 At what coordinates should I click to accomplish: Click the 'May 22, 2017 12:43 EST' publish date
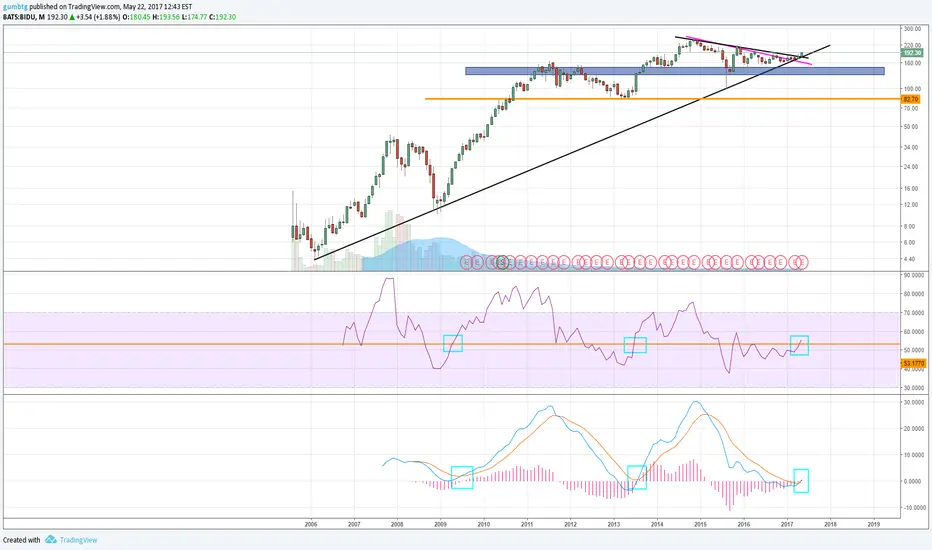click(x=158, y=7)
